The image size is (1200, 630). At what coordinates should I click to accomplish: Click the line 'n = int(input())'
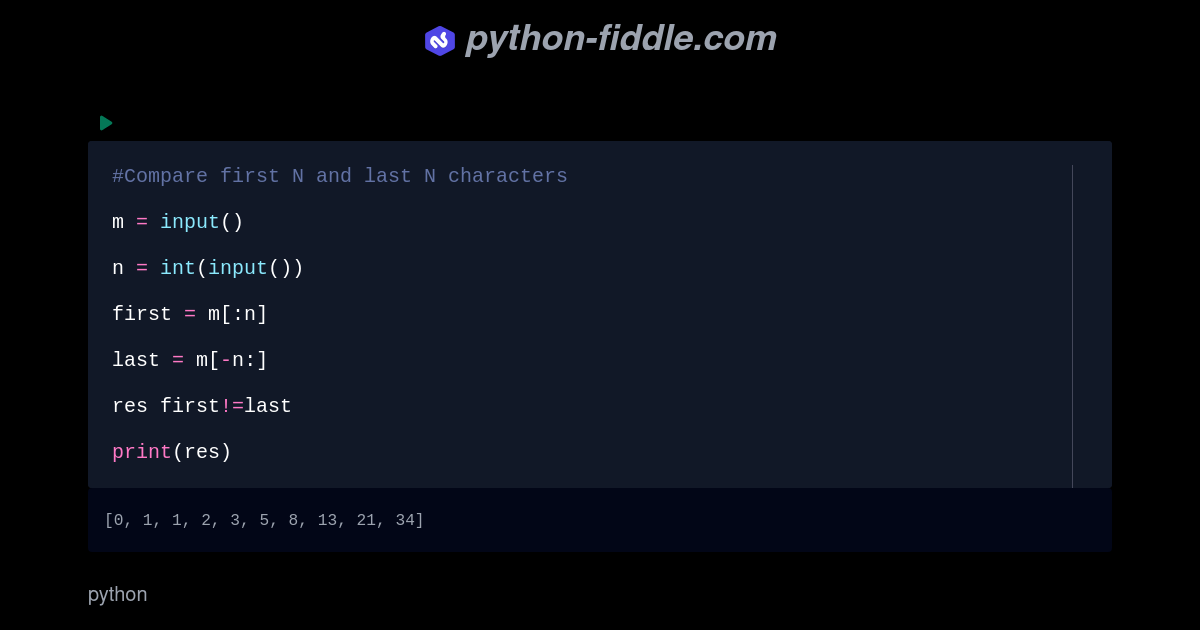tap(207, 267)
